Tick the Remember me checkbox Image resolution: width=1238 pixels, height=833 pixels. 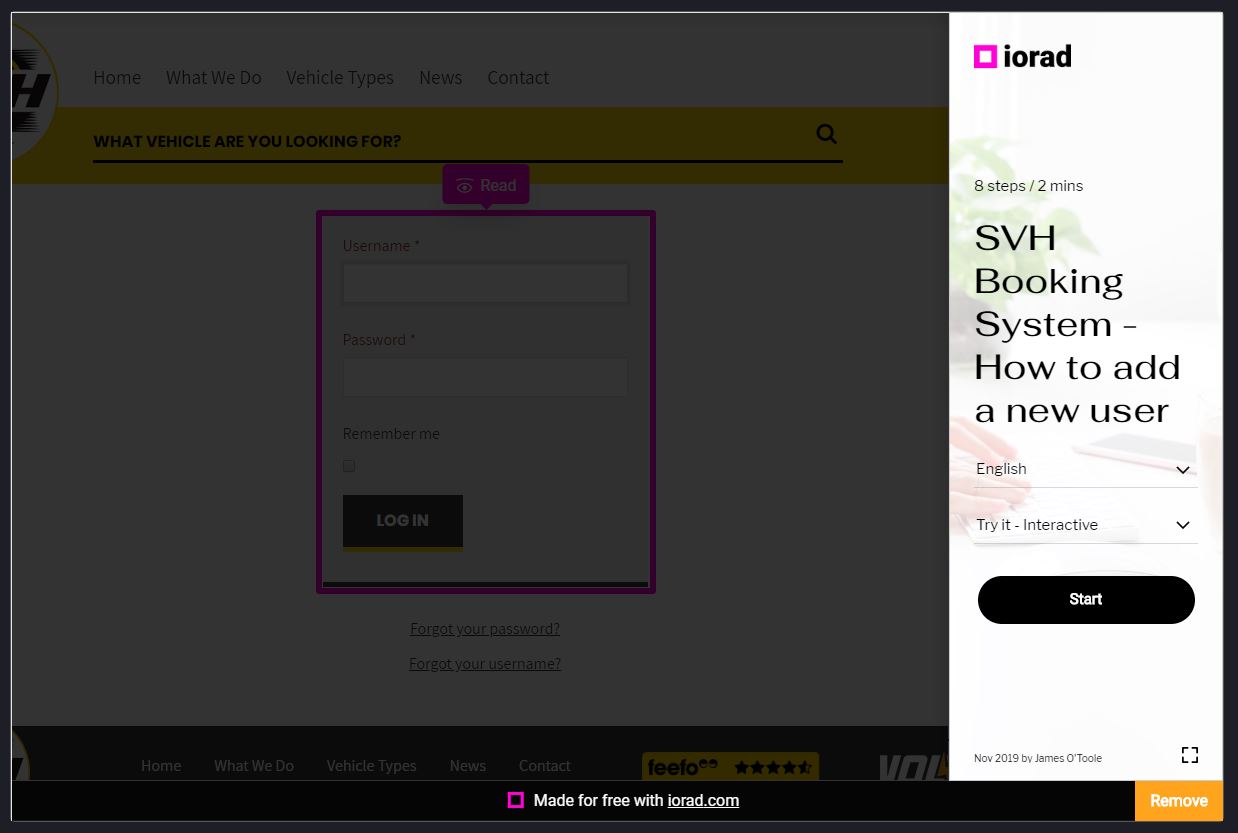pyautogui.click(x=349, y=466)
